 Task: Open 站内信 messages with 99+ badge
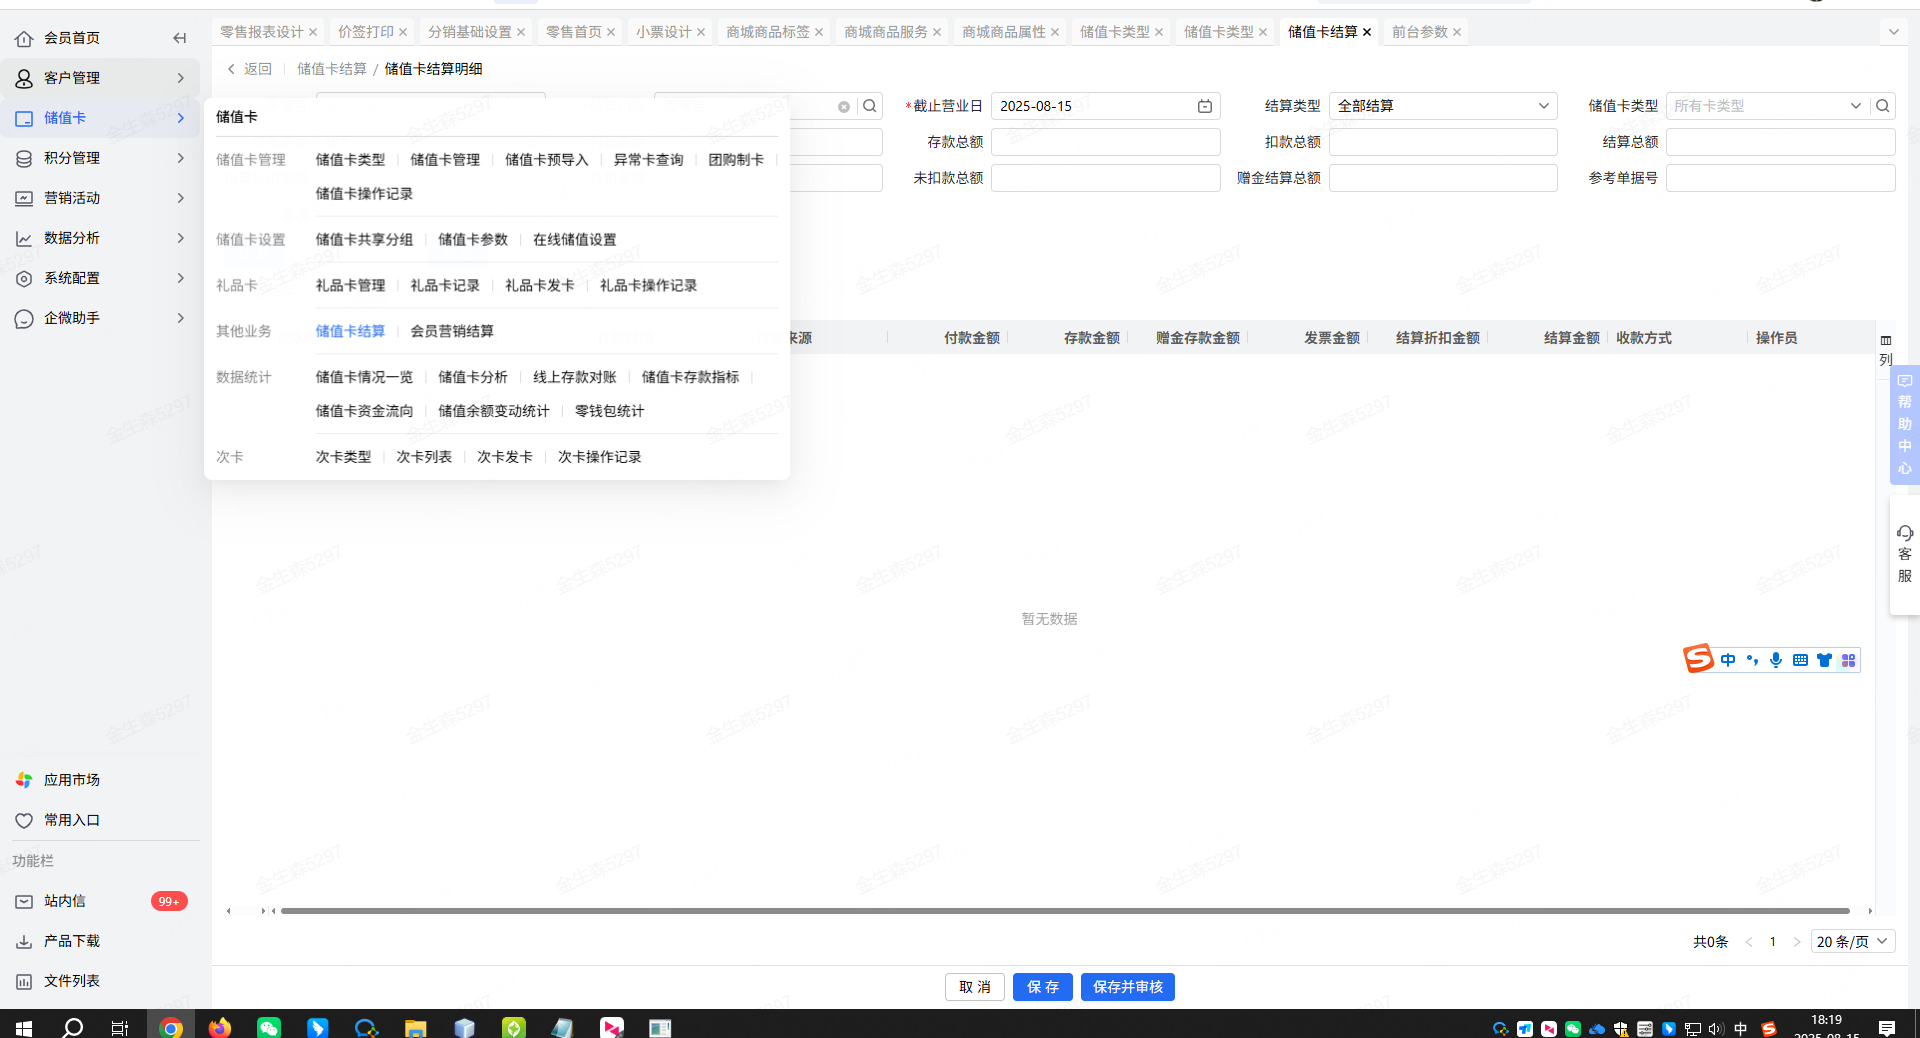click(100, 901)
